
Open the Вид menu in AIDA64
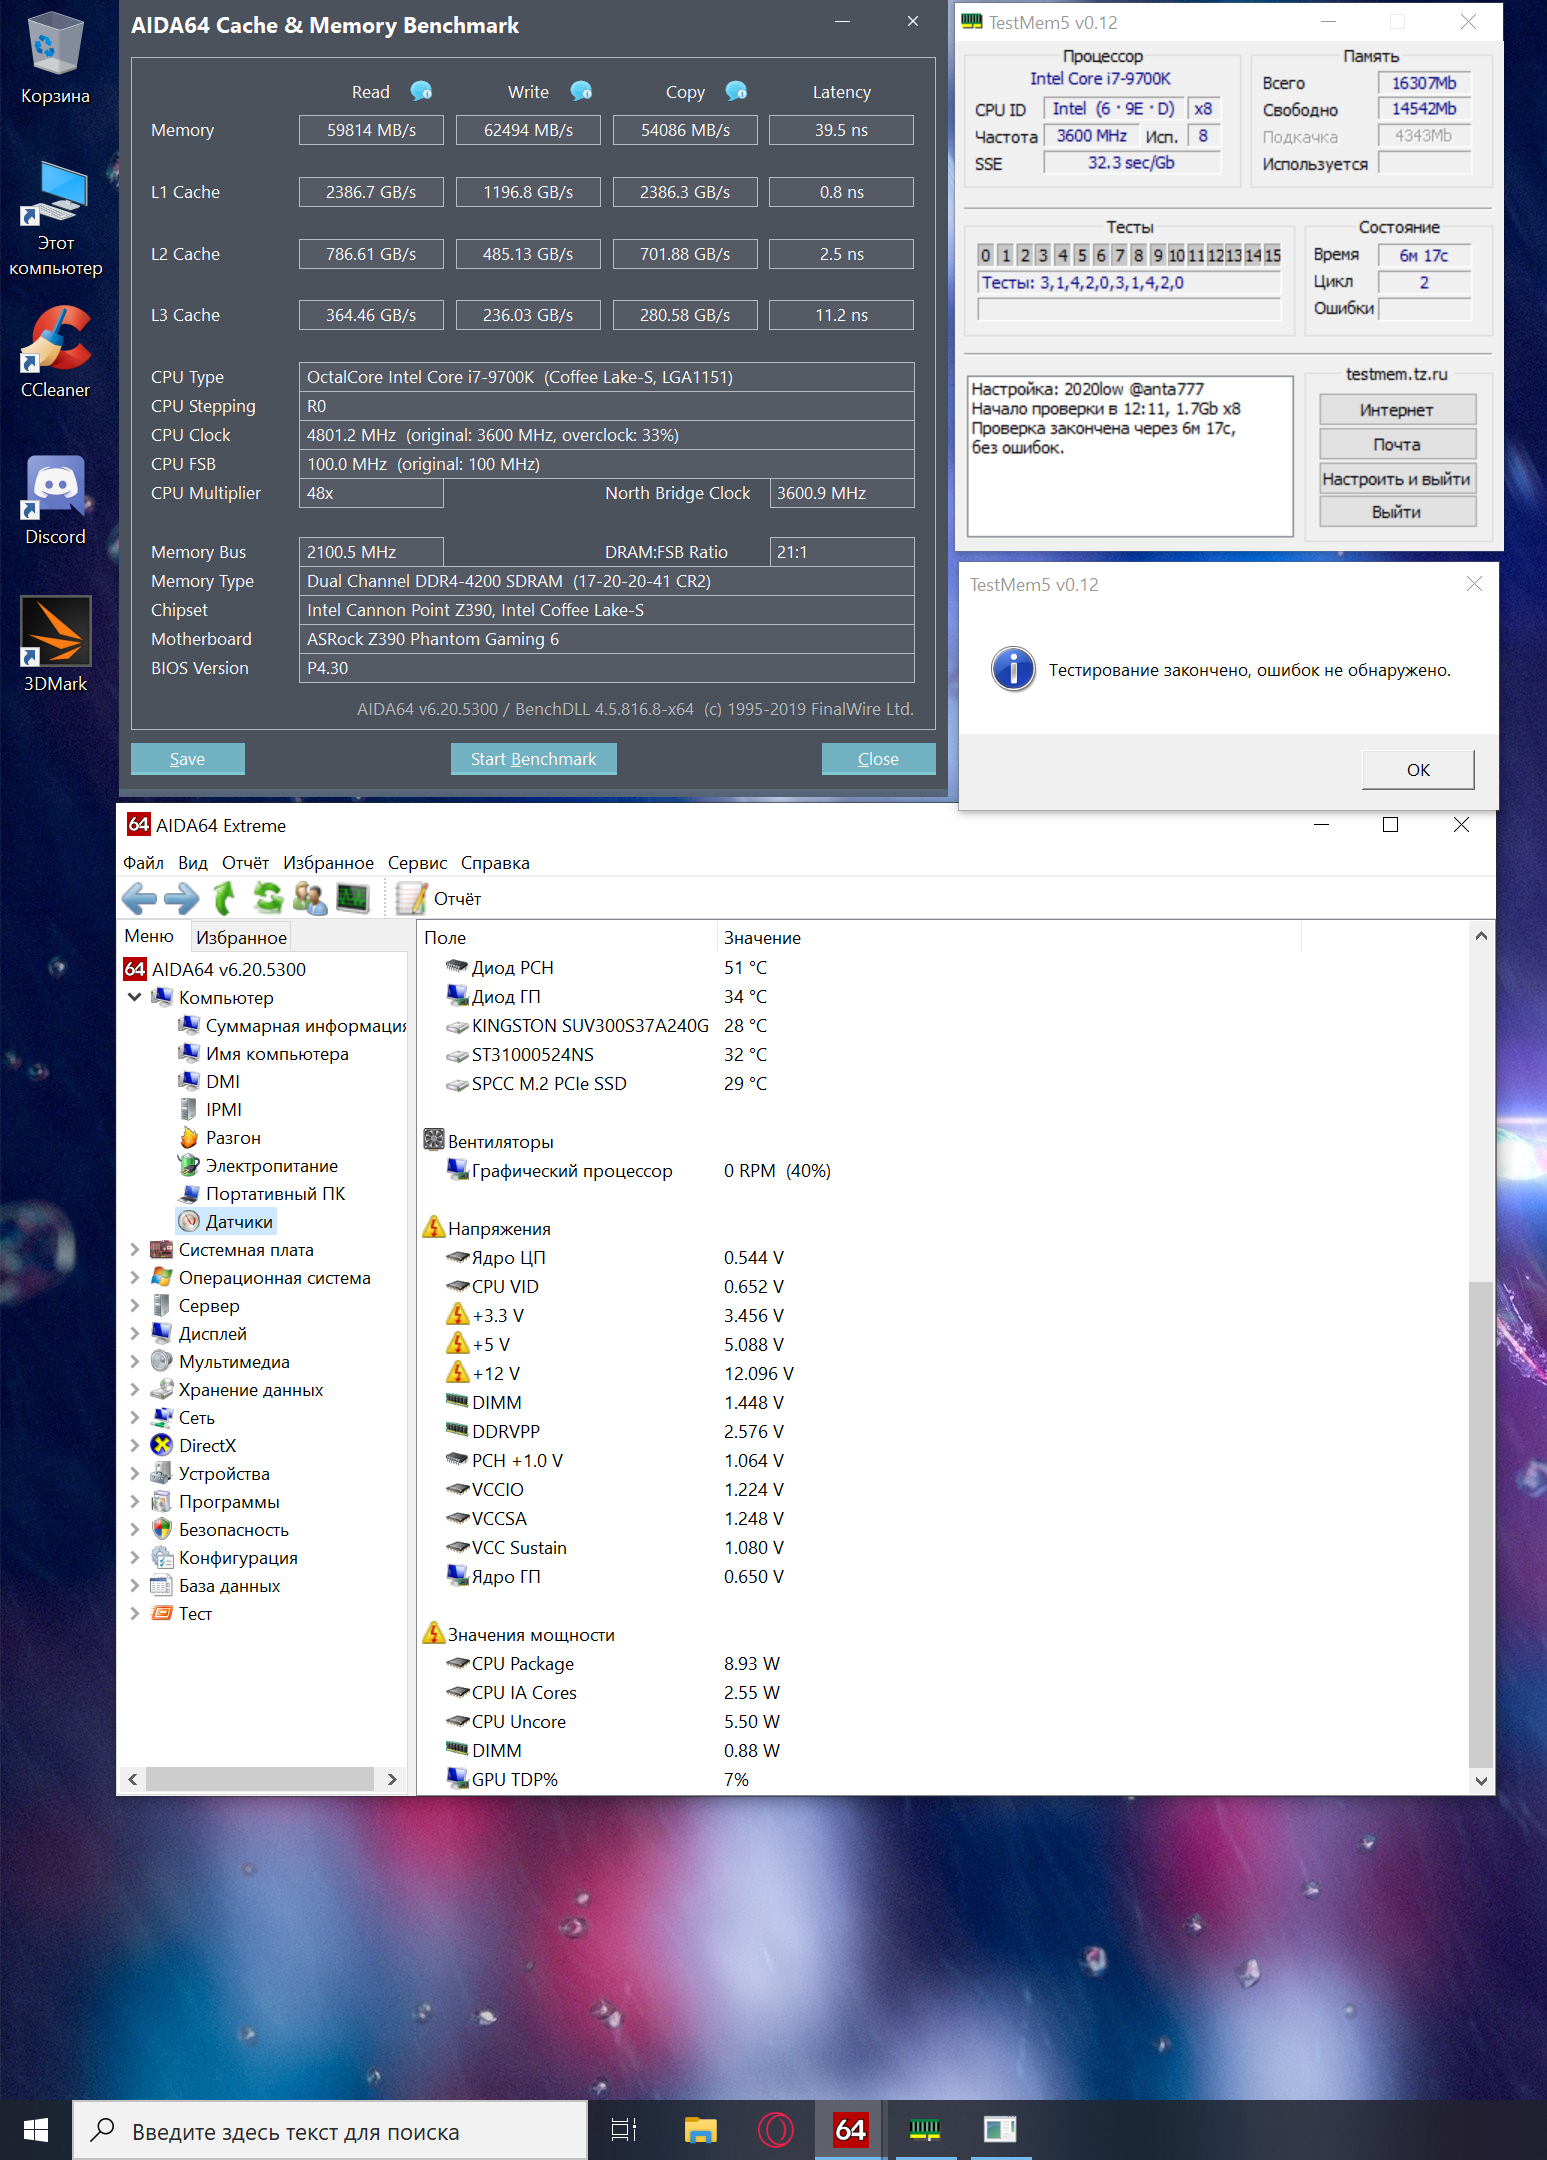tap(193, 862)
